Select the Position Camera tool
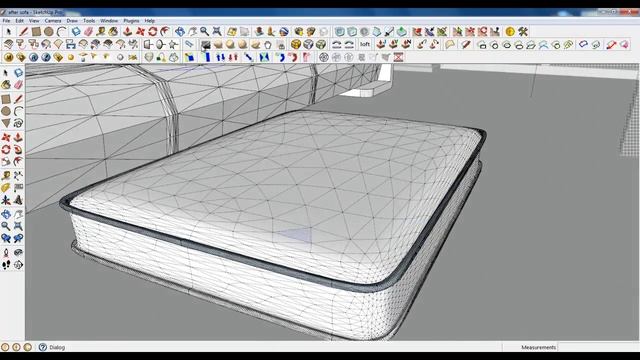 (6, 253)
